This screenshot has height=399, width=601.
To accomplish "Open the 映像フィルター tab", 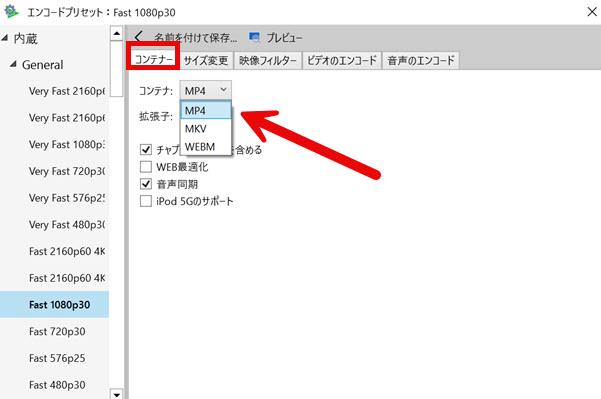I will pos(268,61).
